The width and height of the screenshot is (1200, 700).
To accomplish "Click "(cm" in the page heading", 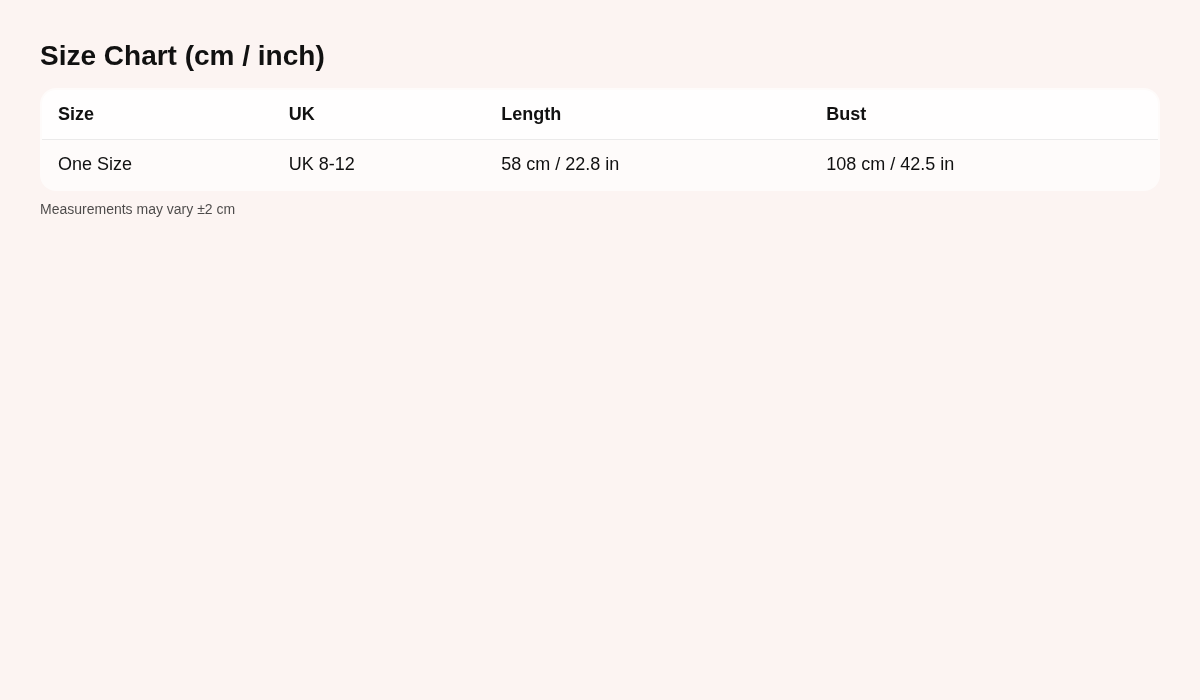I will point(209,56).
